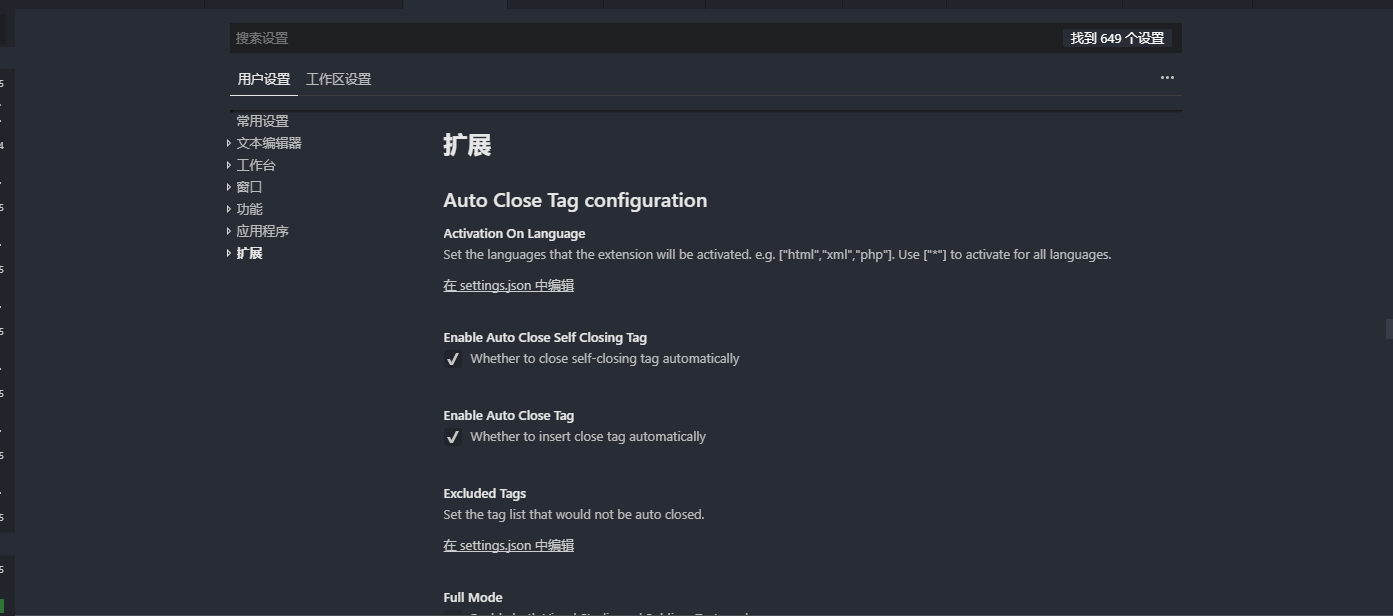Click the vertical scrollbar thumb on right

(x=1389, y=329)
